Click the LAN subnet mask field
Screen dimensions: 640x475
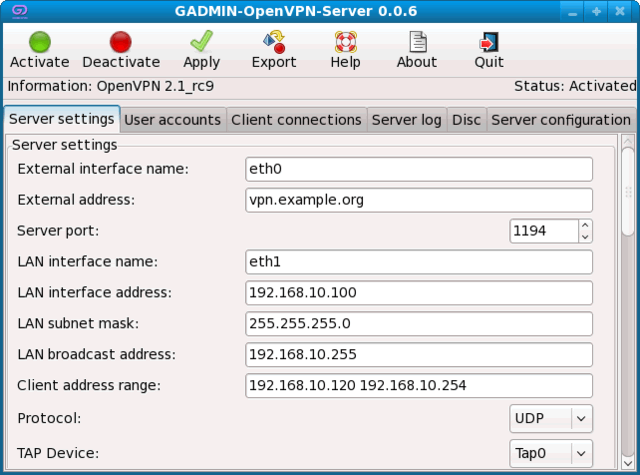click(419, 324)
